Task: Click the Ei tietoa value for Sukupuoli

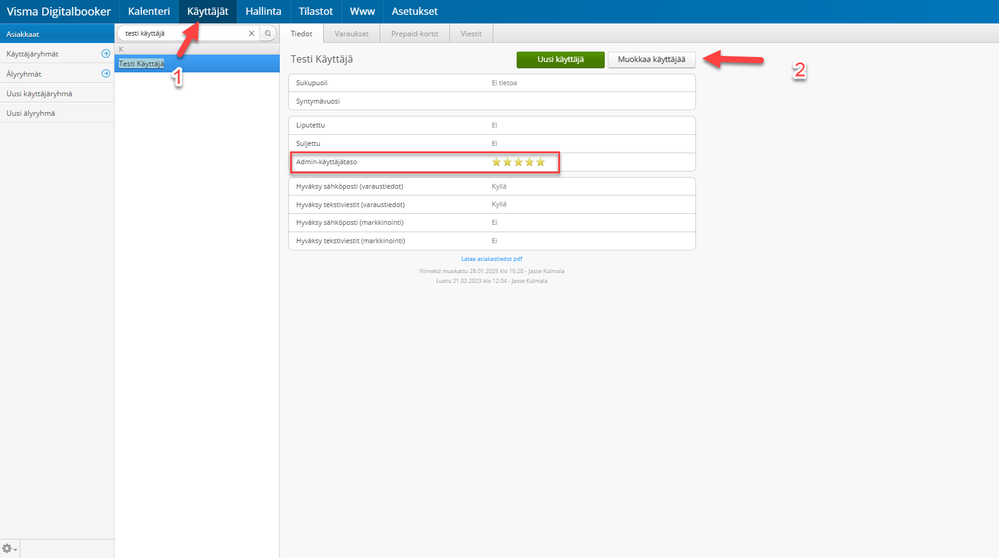Action: (x=504, y=83)
